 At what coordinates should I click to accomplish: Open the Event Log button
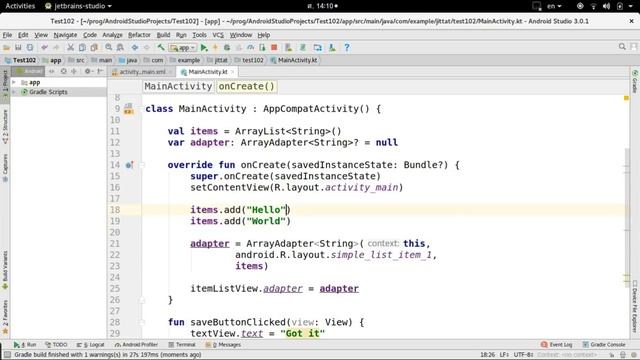pos(557,345)
